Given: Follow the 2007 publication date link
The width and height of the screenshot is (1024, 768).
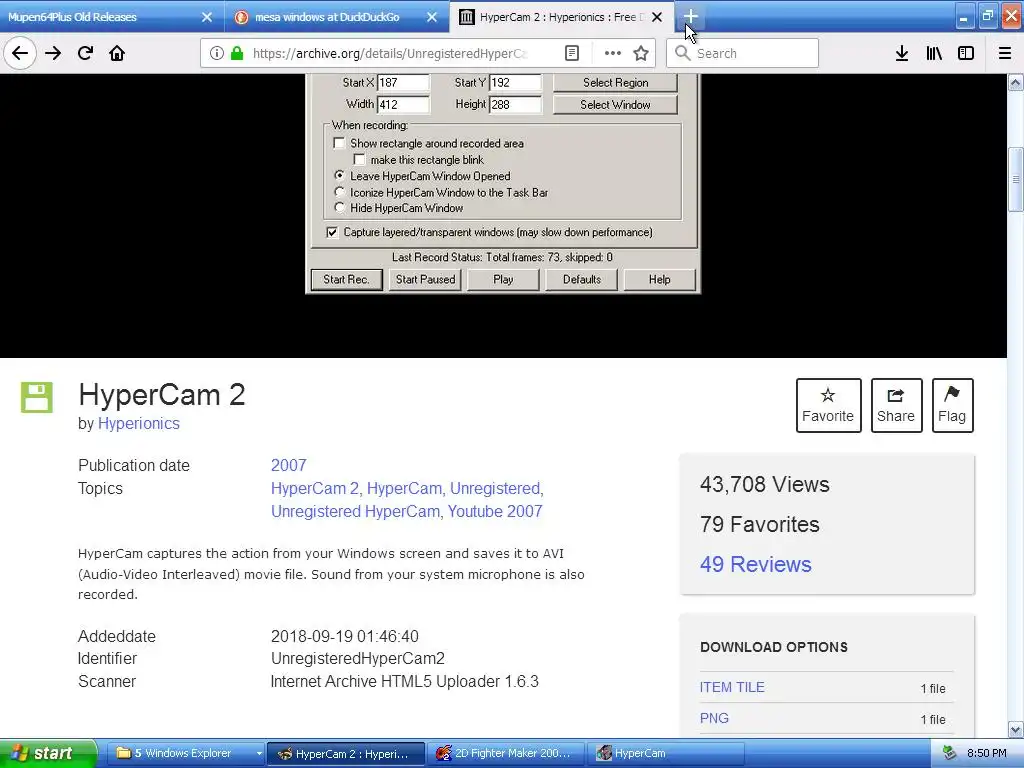Looking at the screenshot, I should [288, 465].
